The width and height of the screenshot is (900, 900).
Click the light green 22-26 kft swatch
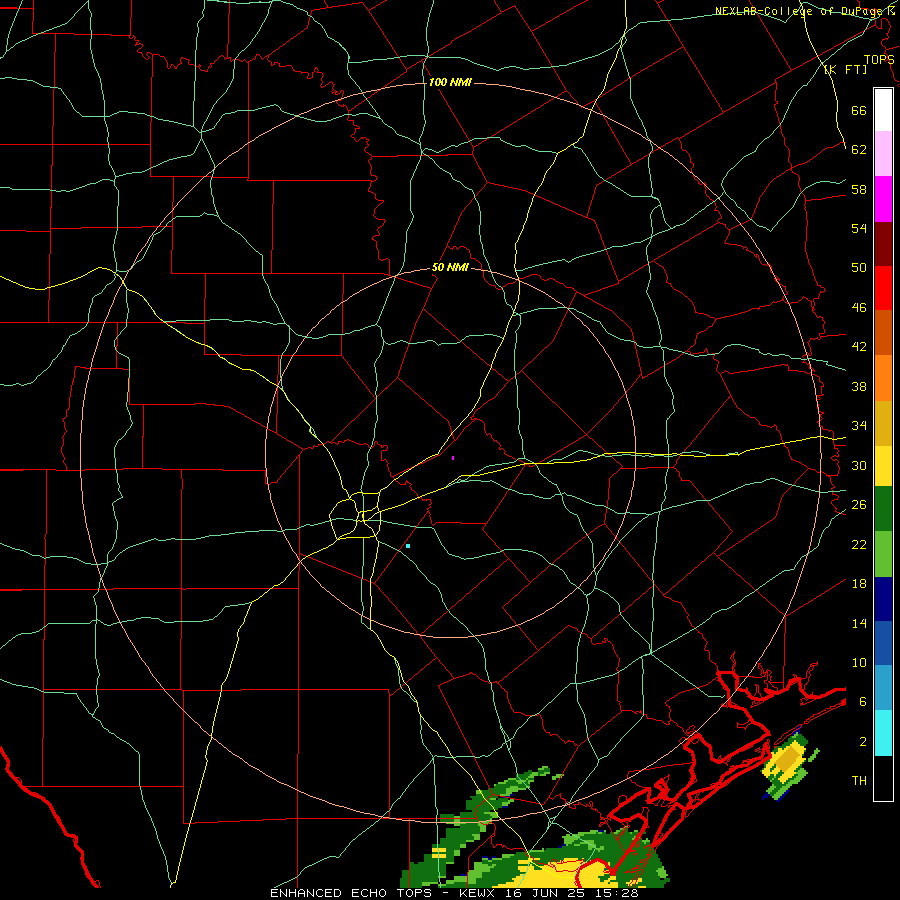[883, 554]
